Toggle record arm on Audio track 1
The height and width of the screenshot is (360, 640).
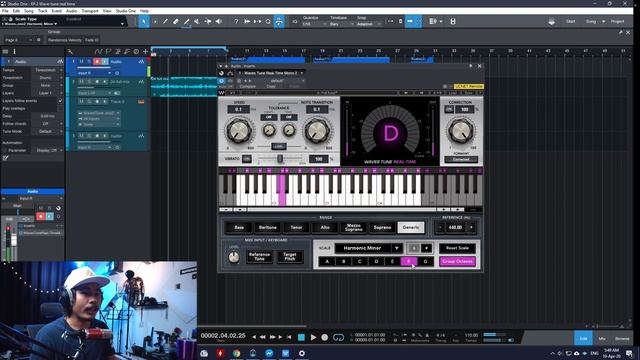click(x=97, y=62)
